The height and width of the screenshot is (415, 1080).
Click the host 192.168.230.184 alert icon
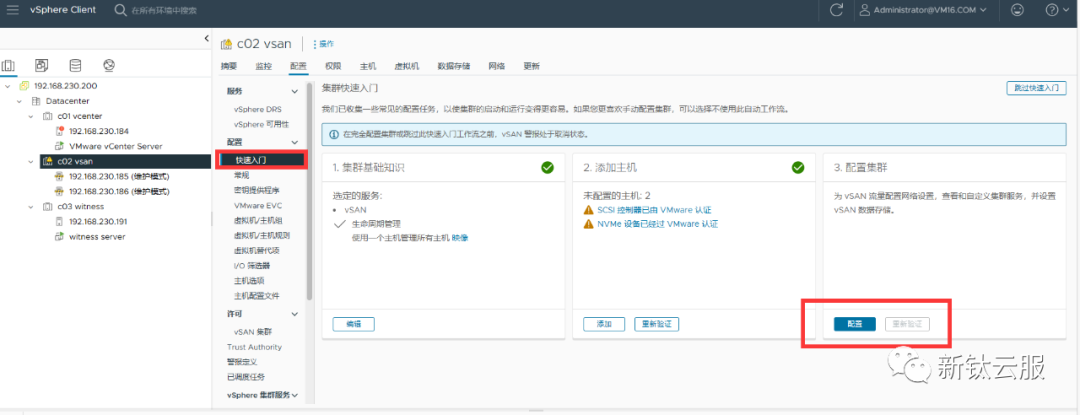[59, 131]
